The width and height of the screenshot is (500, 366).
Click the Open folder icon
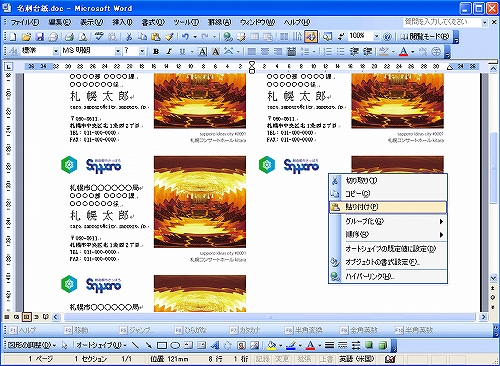(x=26, y=37)
